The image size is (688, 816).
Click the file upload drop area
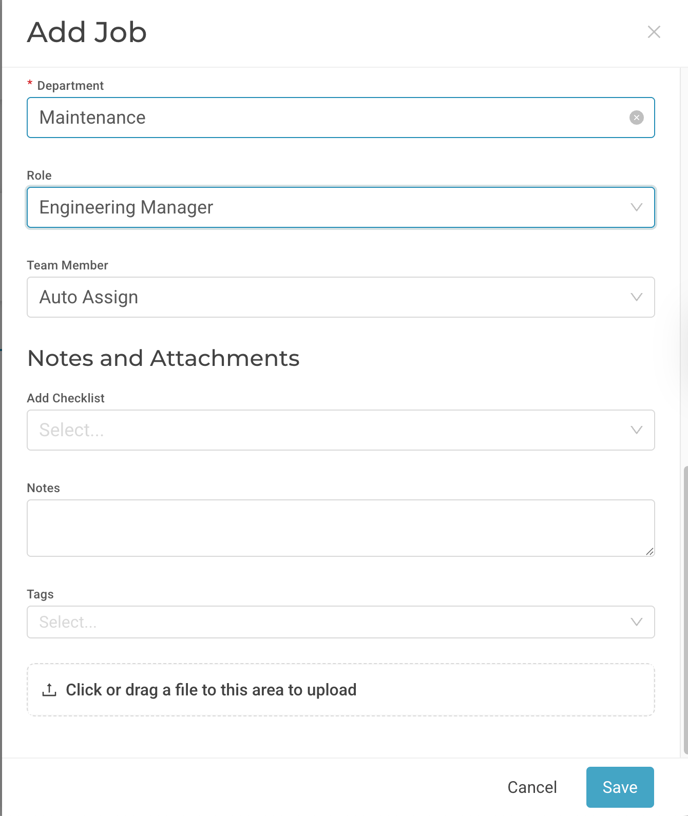341,690
